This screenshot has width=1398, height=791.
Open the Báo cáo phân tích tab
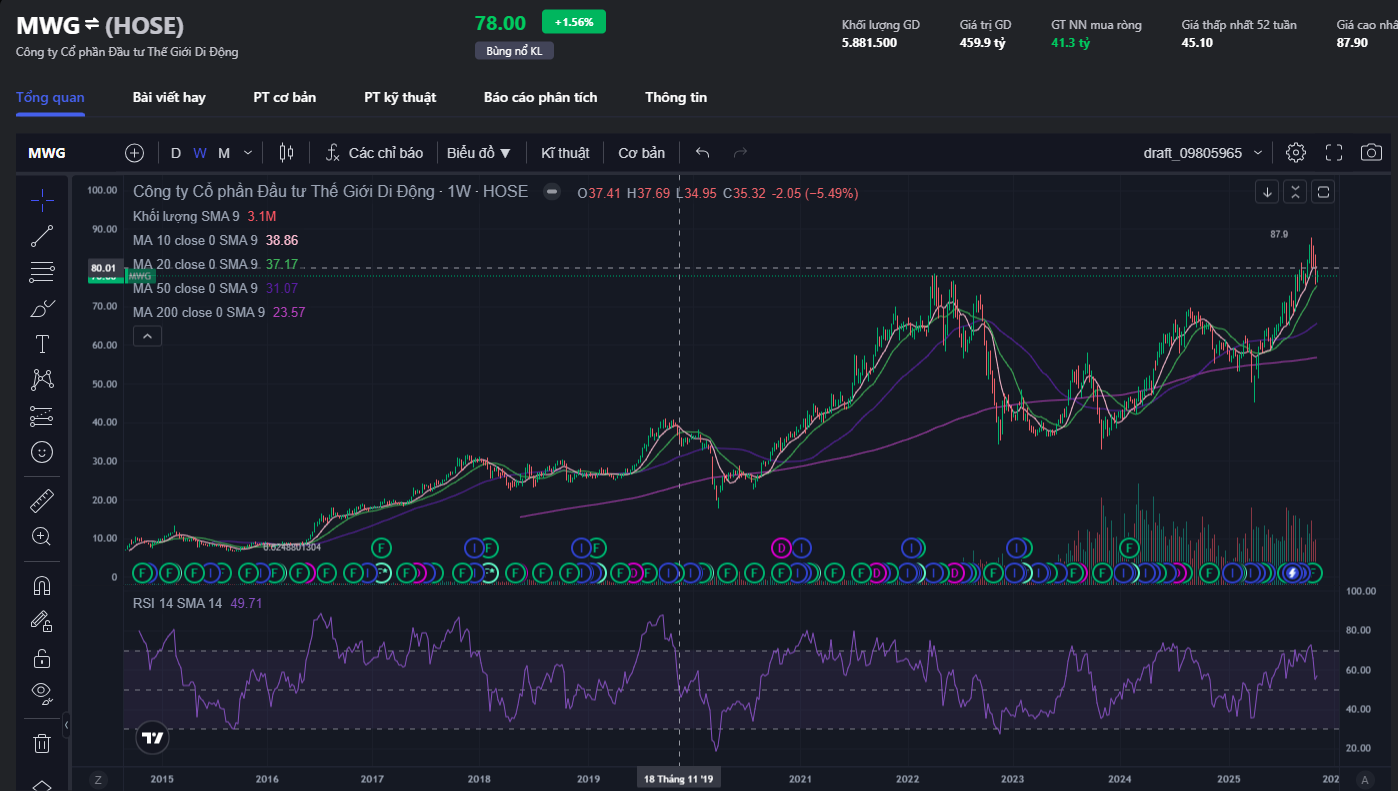pos(540,97)
